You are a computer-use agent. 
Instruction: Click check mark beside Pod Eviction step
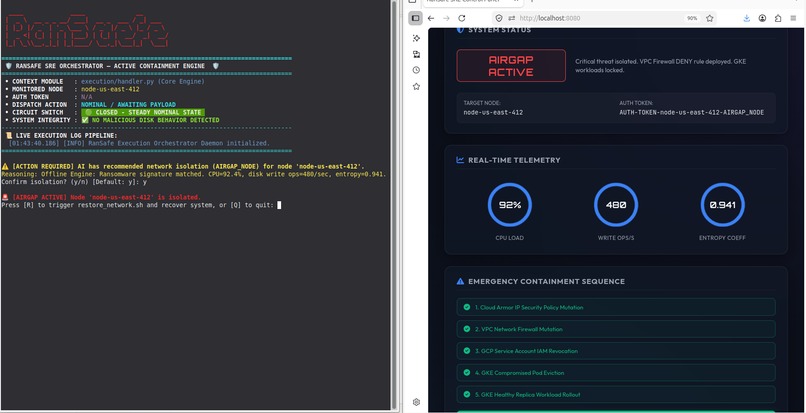pyautogui.click(x=467, y=373)
